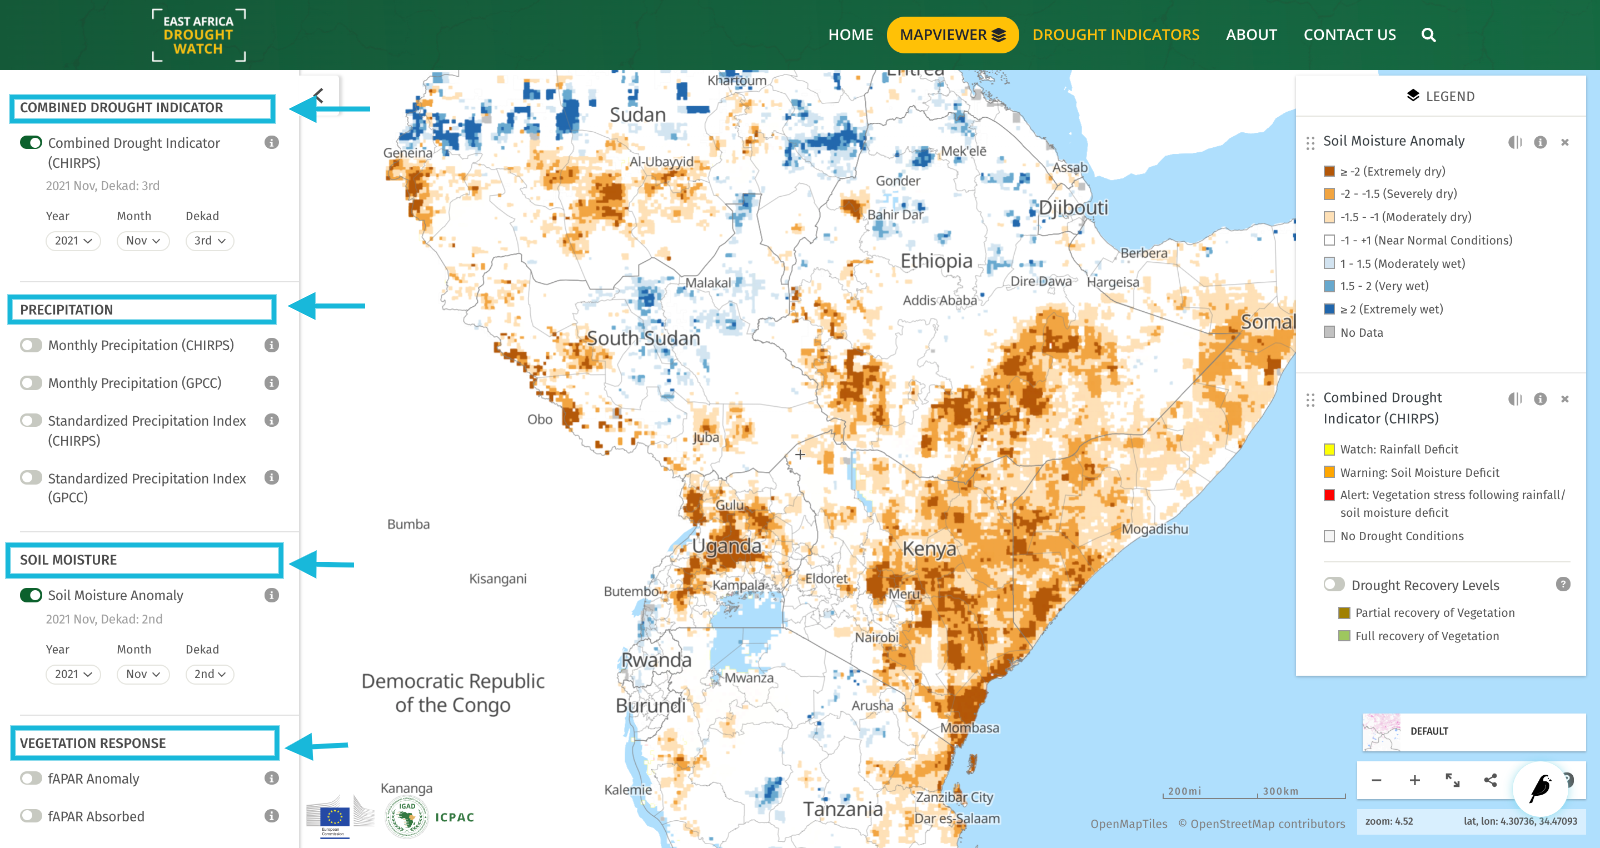
Task: Click the layers icon in LEGEND header
Action: click(x=1413, y=96)
